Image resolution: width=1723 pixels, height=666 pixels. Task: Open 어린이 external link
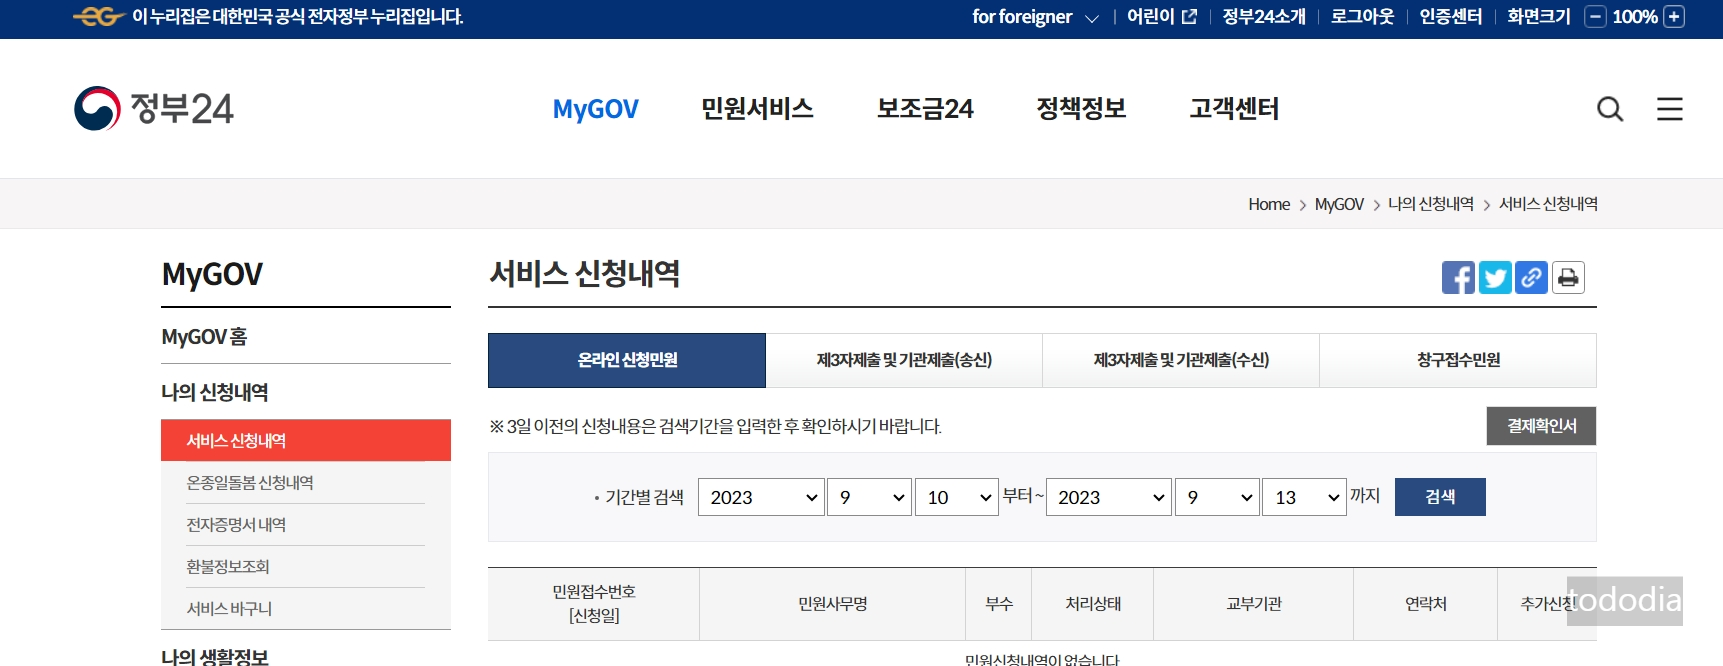pos(1161,17)
